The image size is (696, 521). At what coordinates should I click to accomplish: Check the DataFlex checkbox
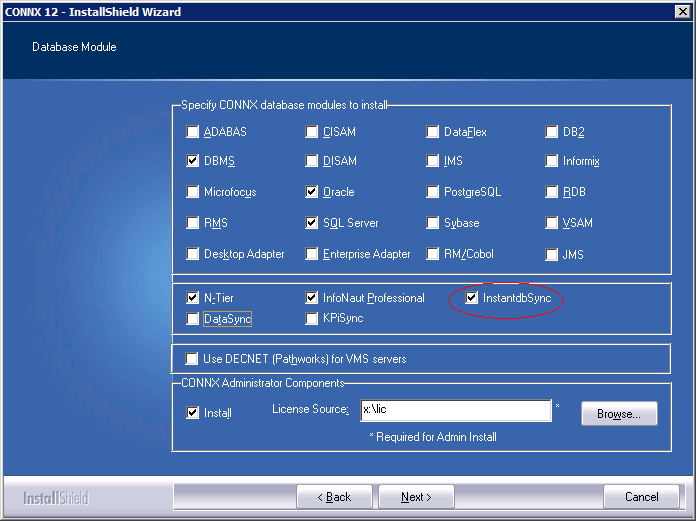[432, 132]
